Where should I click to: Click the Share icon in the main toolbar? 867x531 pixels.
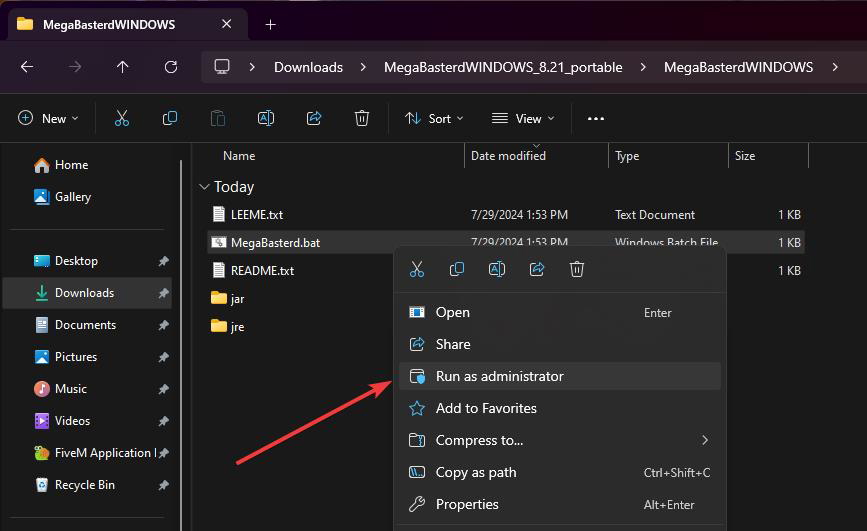pyautogui.click(x=314, y=118)
